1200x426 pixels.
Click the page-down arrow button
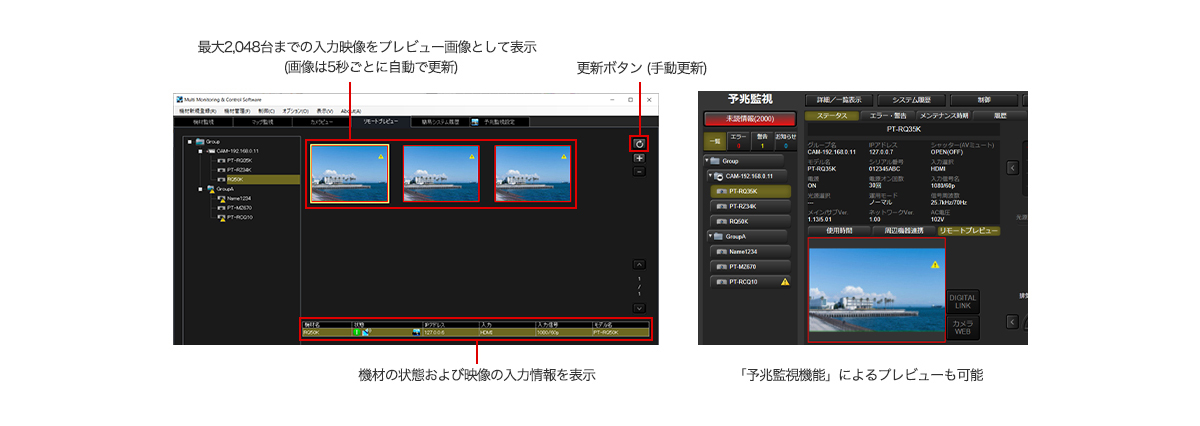click(639, 308)
